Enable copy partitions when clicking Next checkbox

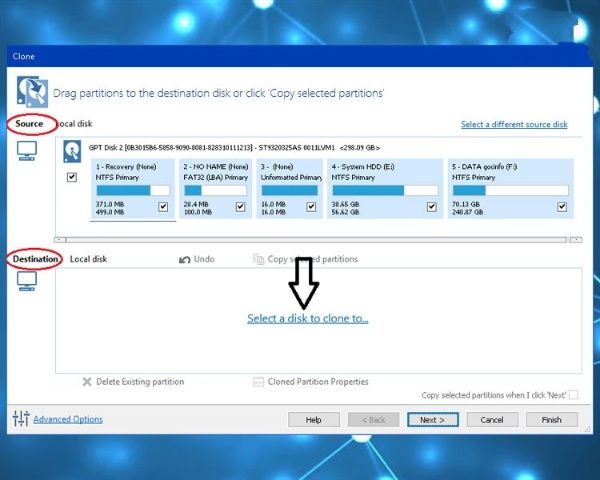(x=573, y=395)
